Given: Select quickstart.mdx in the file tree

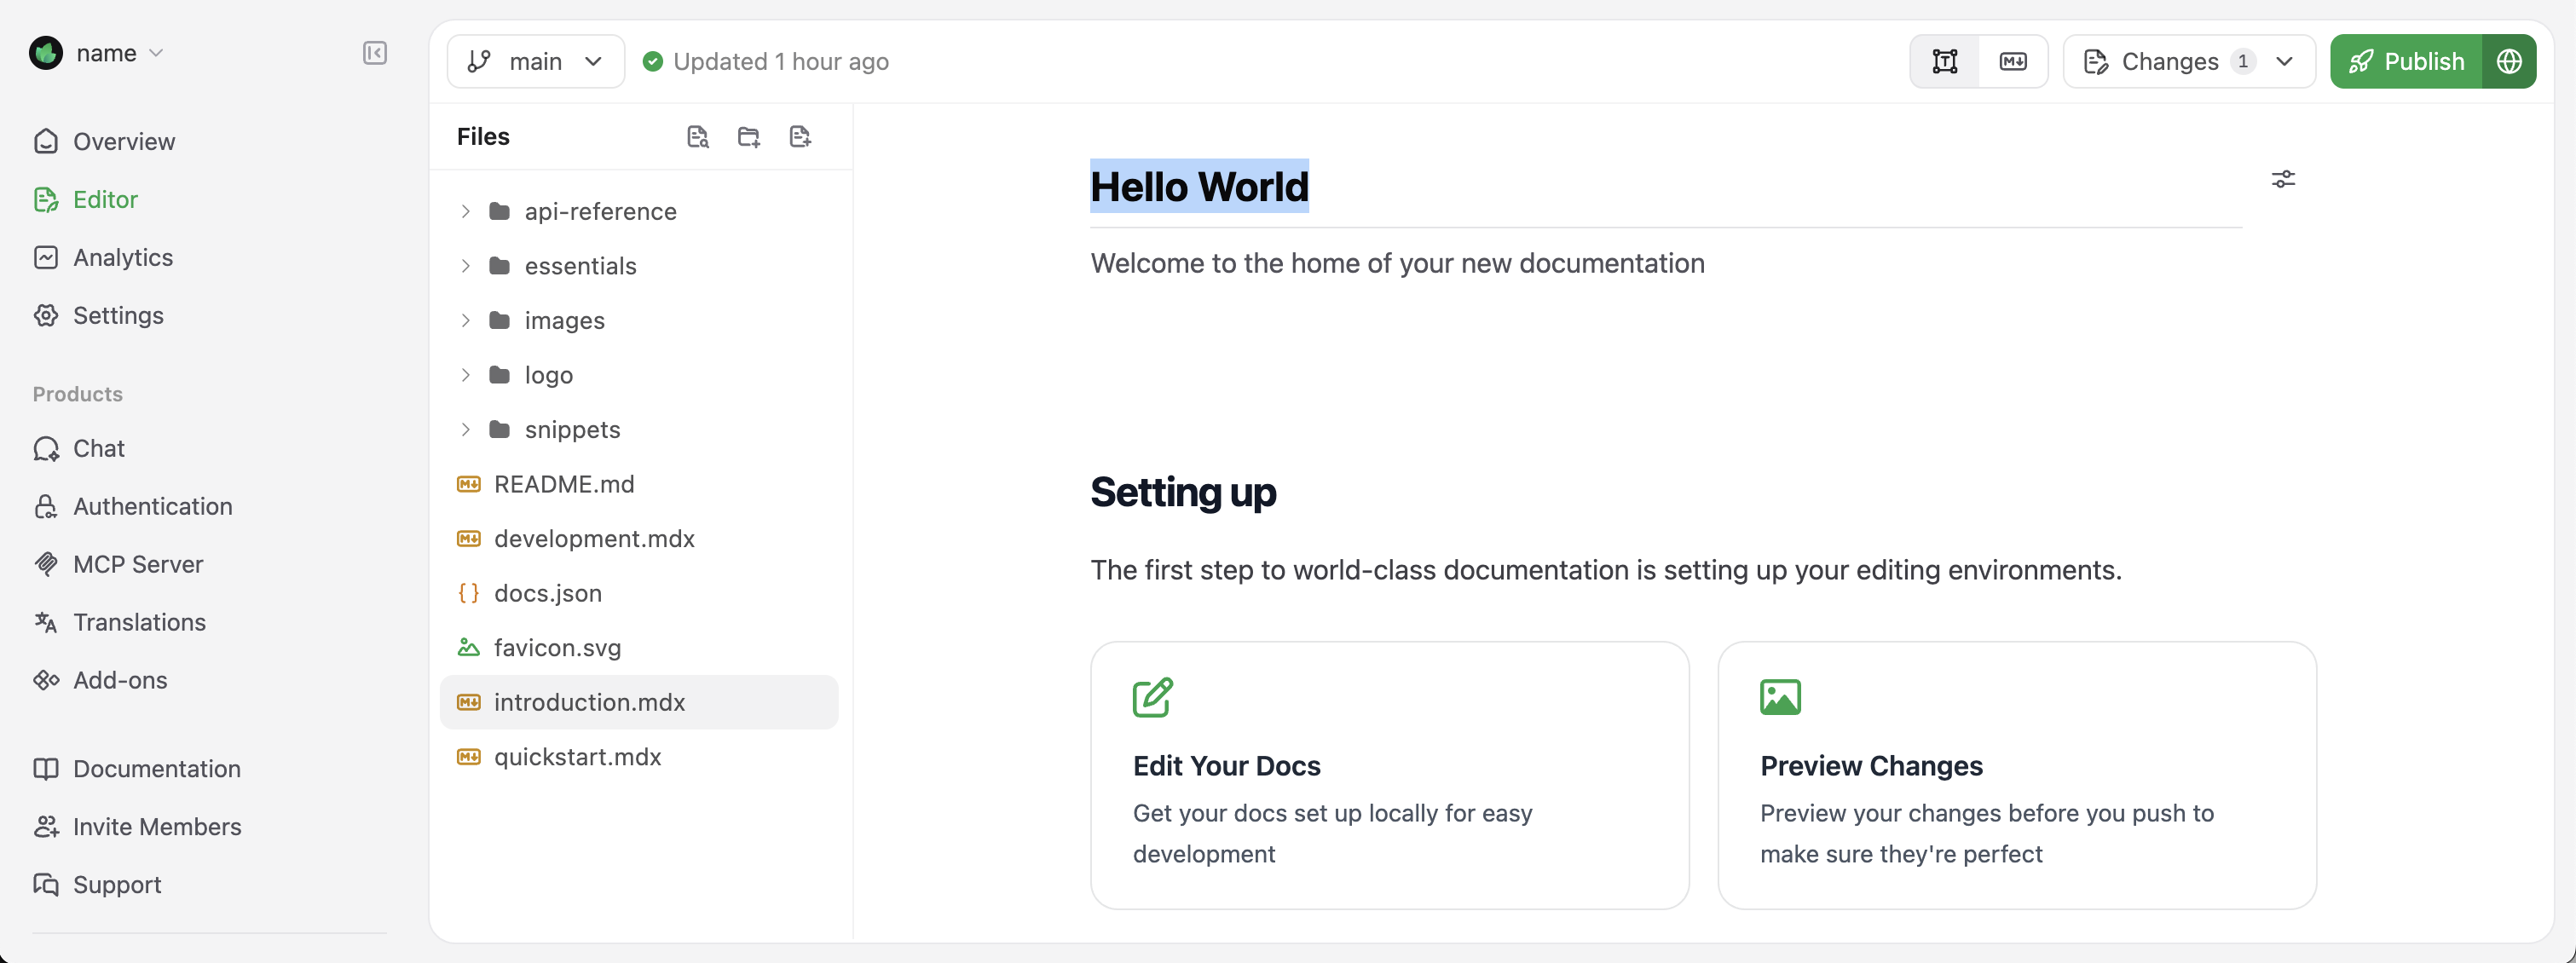Looking at the screenshot, I should tap(578, 757).
